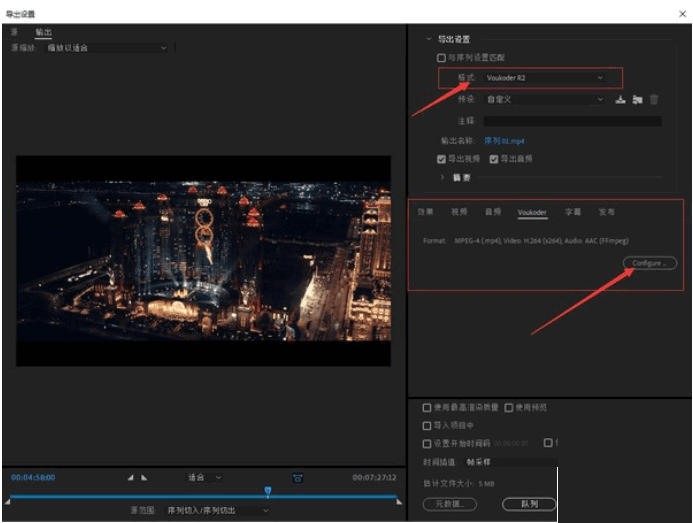Close the export settings dialog
Viewport: 693px width, 523px height.
pyautogui.click(x=681, y=12)
